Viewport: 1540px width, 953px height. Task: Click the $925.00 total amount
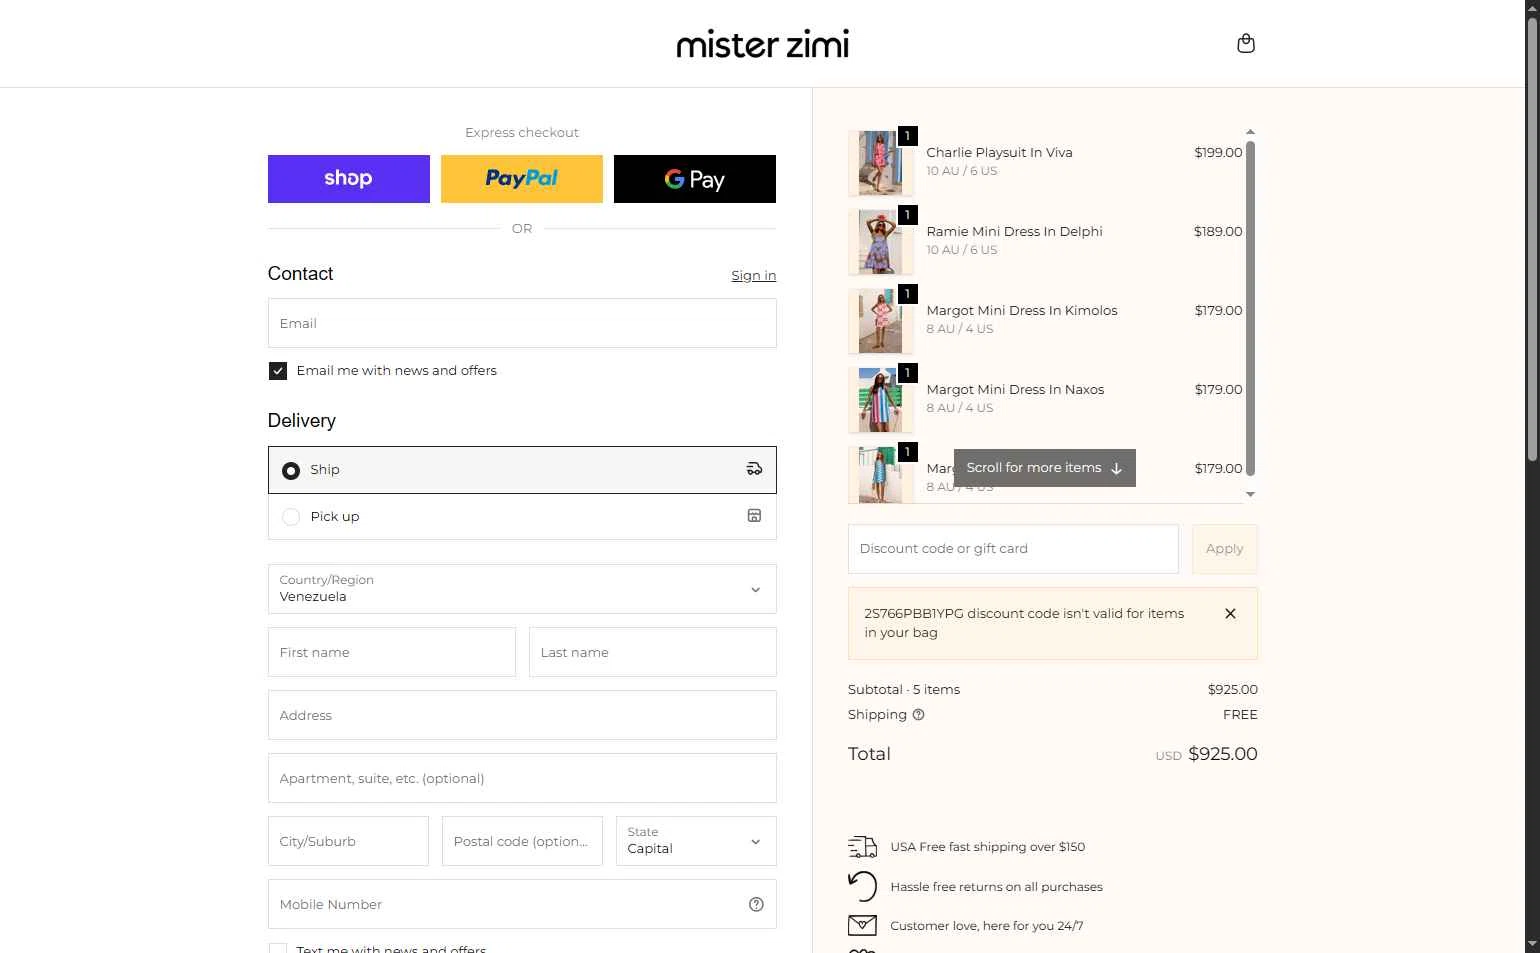point(1223,754)
